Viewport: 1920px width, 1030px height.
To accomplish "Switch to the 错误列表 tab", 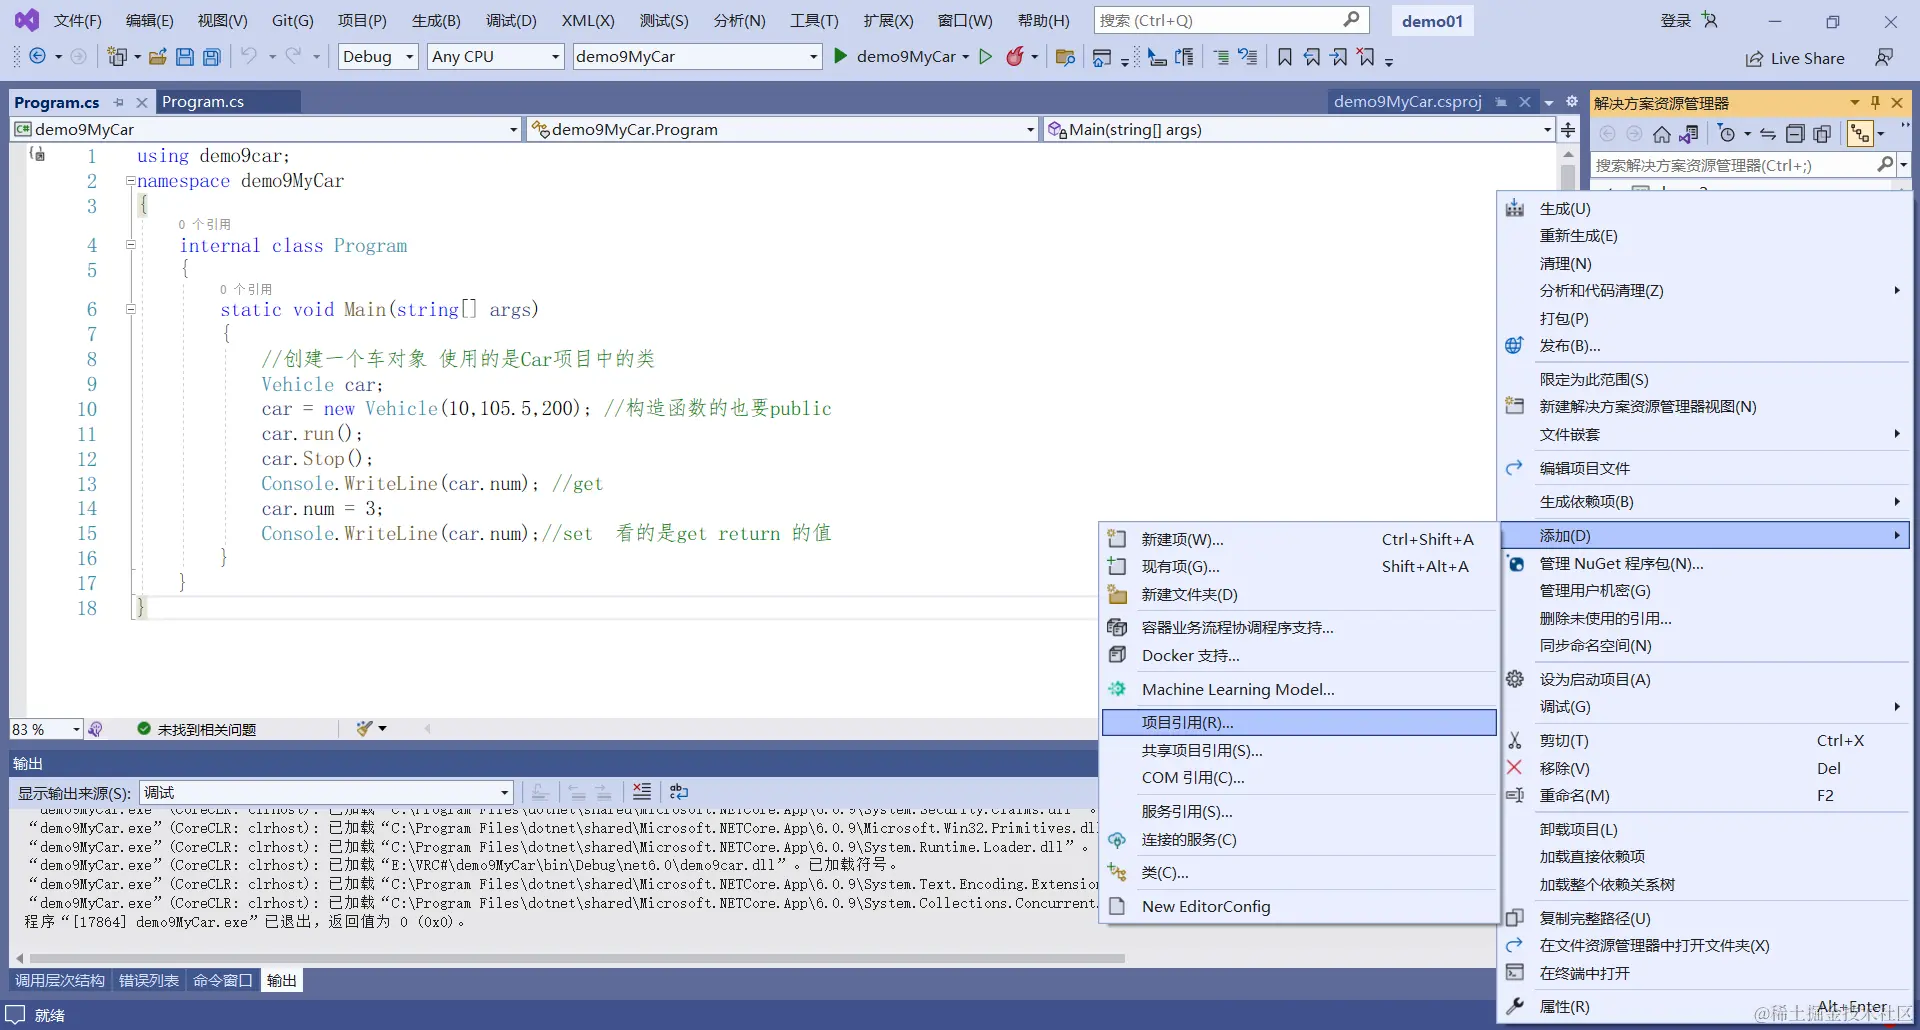I will 149,981.
